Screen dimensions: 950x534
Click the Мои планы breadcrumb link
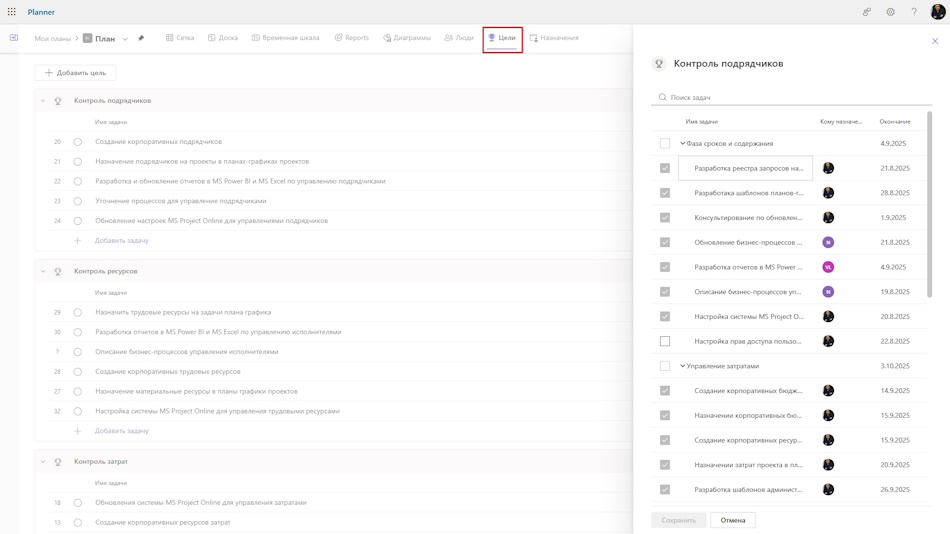[53, 38]
